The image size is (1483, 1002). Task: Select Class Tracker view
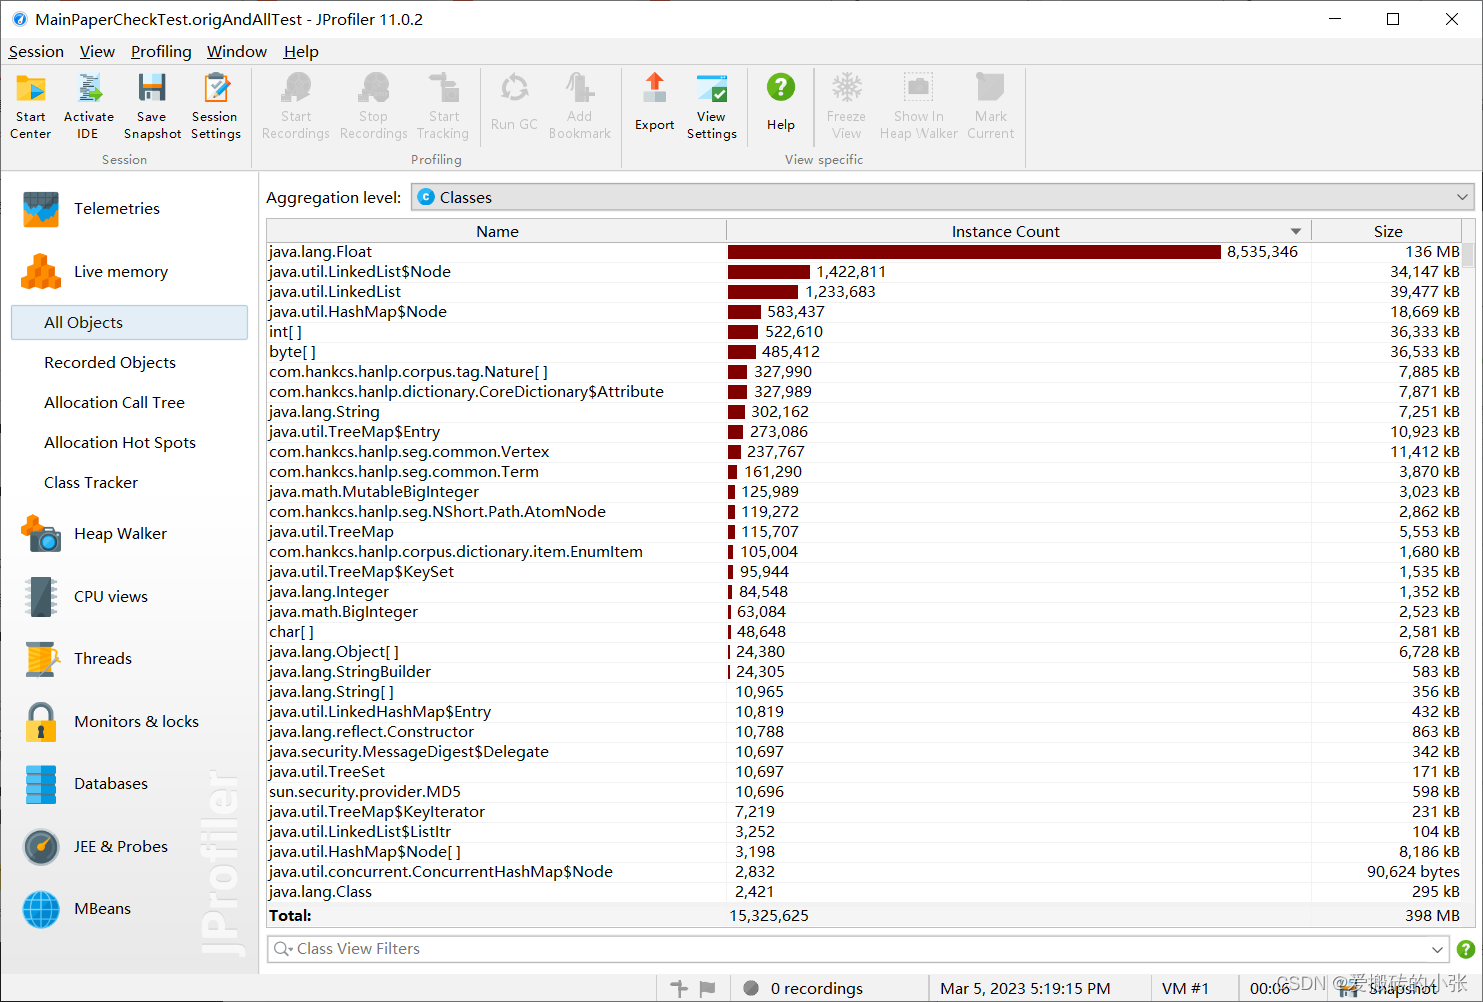point(91,483)
